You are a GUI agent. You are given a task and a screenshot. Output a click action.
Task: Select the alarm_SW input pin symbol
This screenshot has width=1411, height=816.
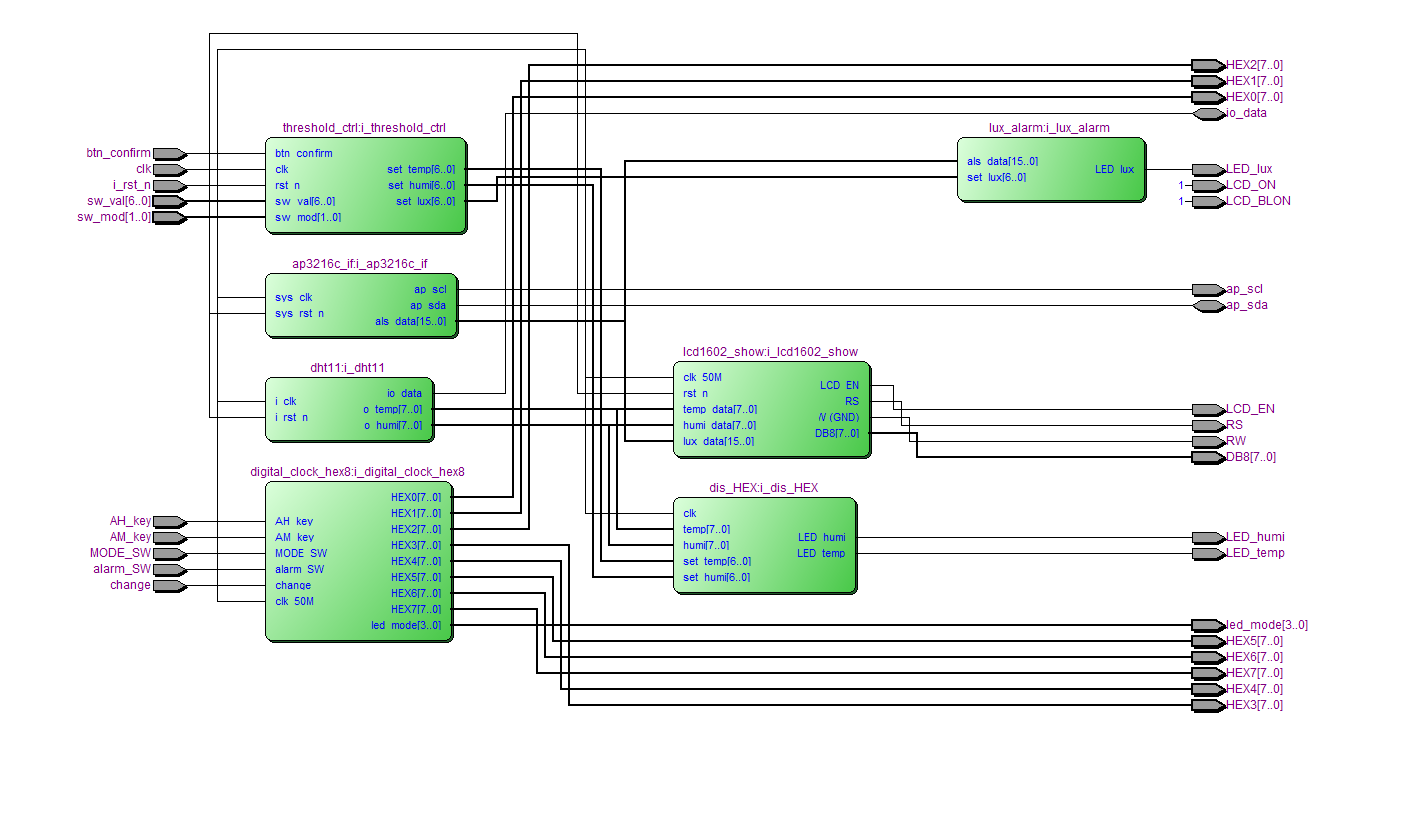coord(169,570)
